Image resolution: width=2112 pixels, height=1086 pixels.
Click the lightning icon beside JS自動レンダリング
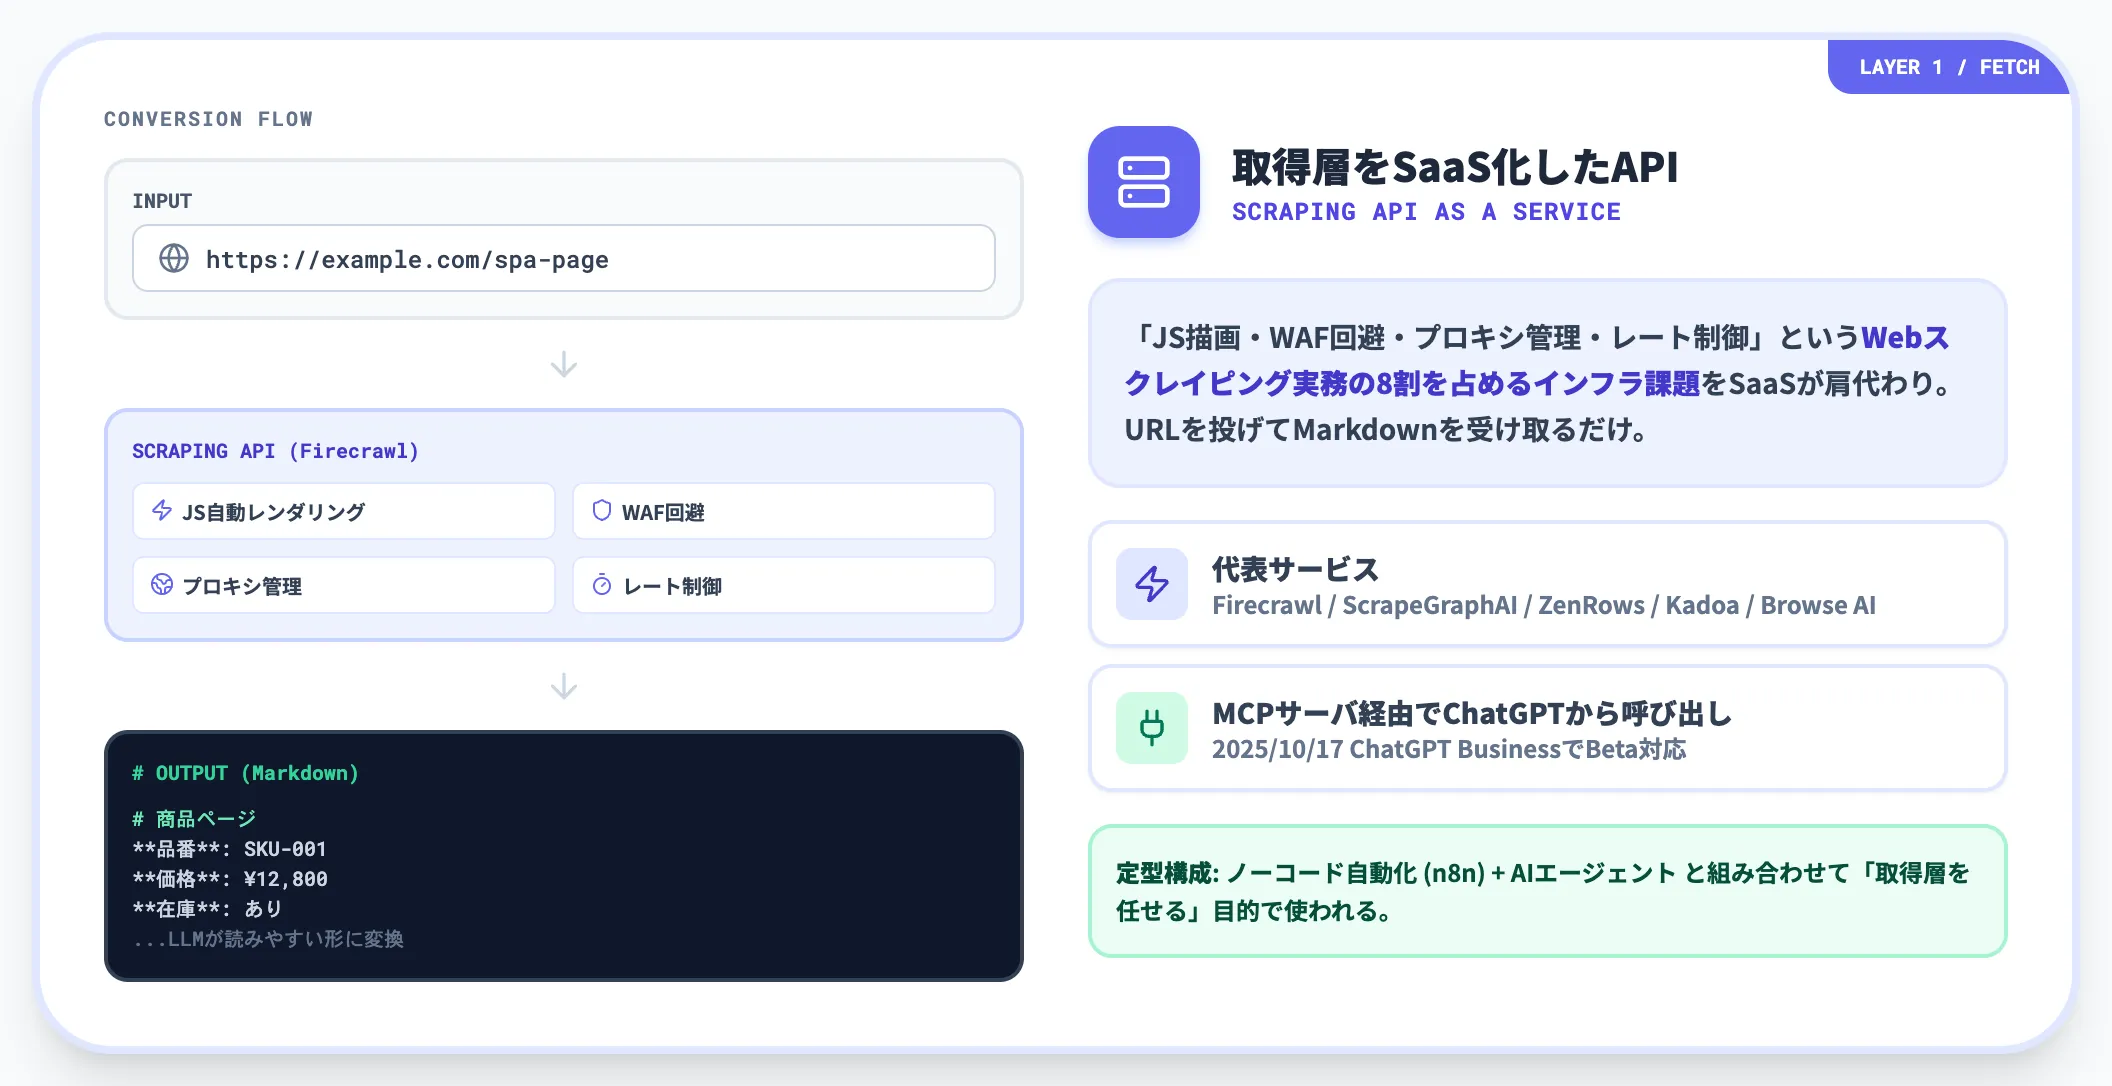pyautogui.click(x=162, y=510)
